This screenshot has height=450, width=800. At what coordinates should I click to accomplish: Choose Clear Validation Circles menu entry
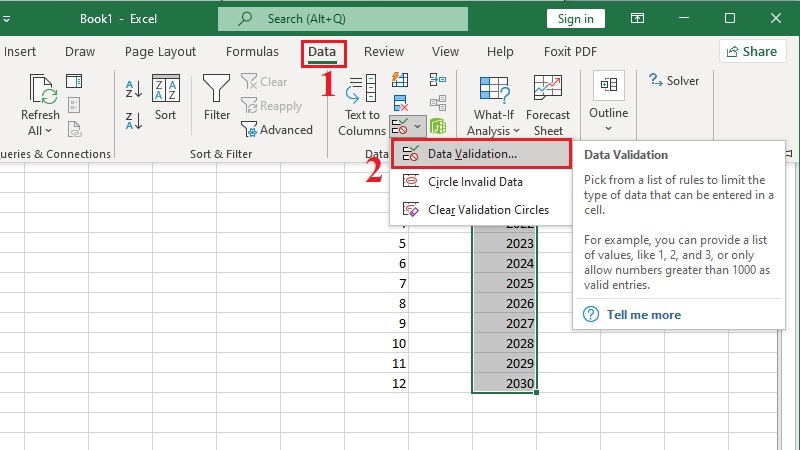[481, 210]
